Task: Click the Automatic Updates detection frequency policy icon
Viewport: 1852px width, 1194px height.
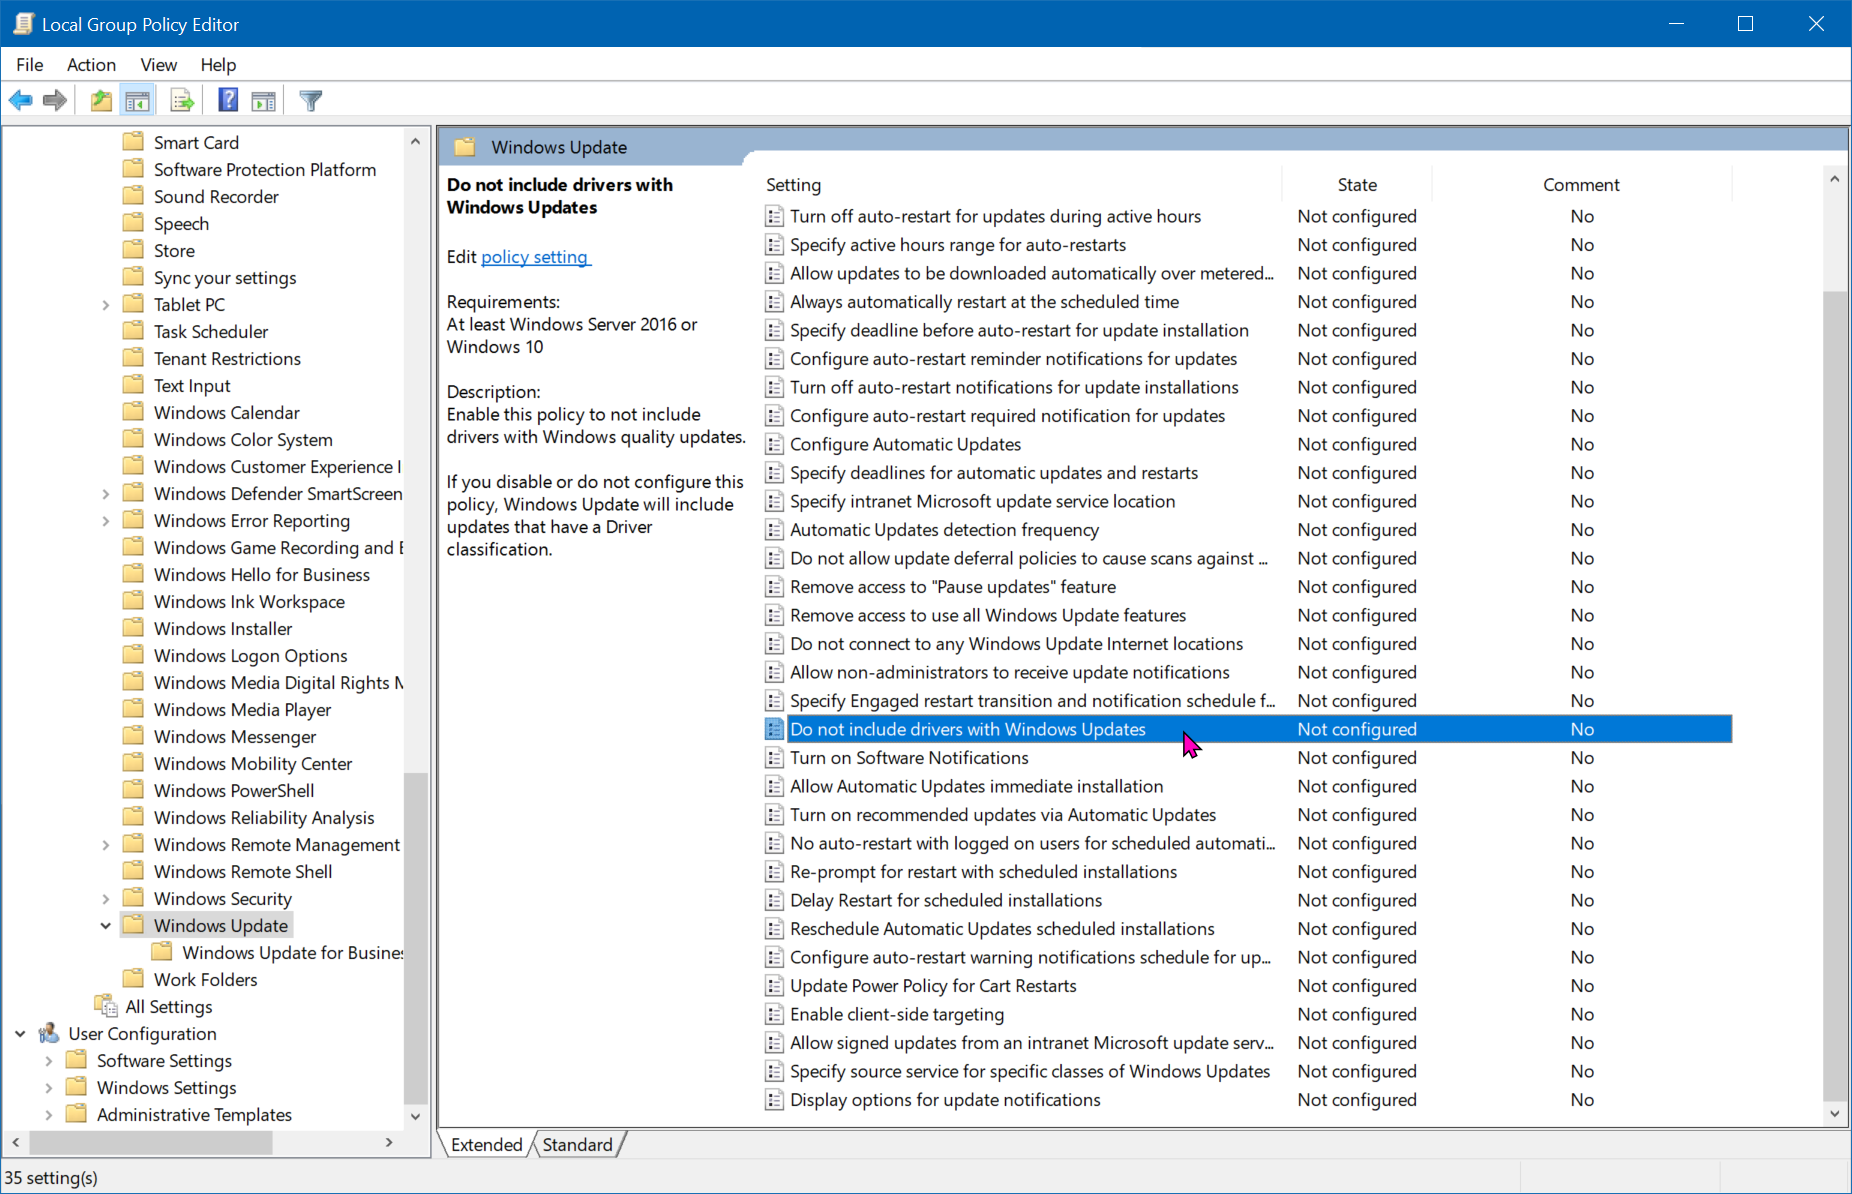Action: click(x=774, y=530)
